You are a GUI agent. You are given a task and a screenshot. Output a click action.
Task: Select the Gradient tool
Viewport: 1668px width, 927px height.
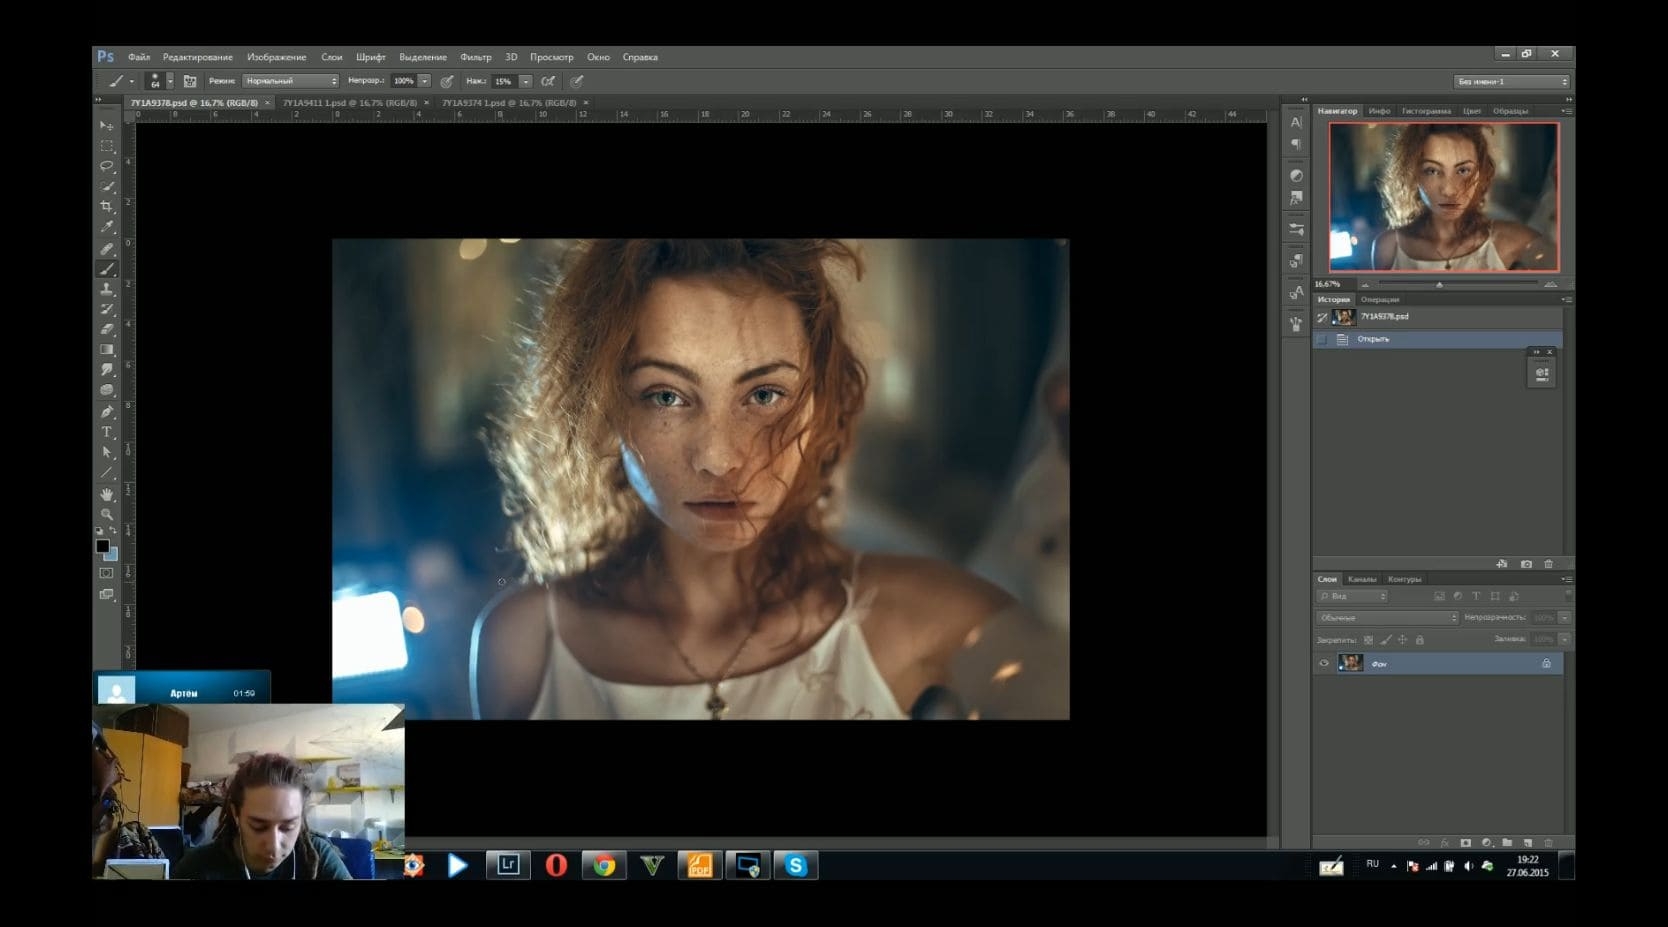click(x=106, y=350)
